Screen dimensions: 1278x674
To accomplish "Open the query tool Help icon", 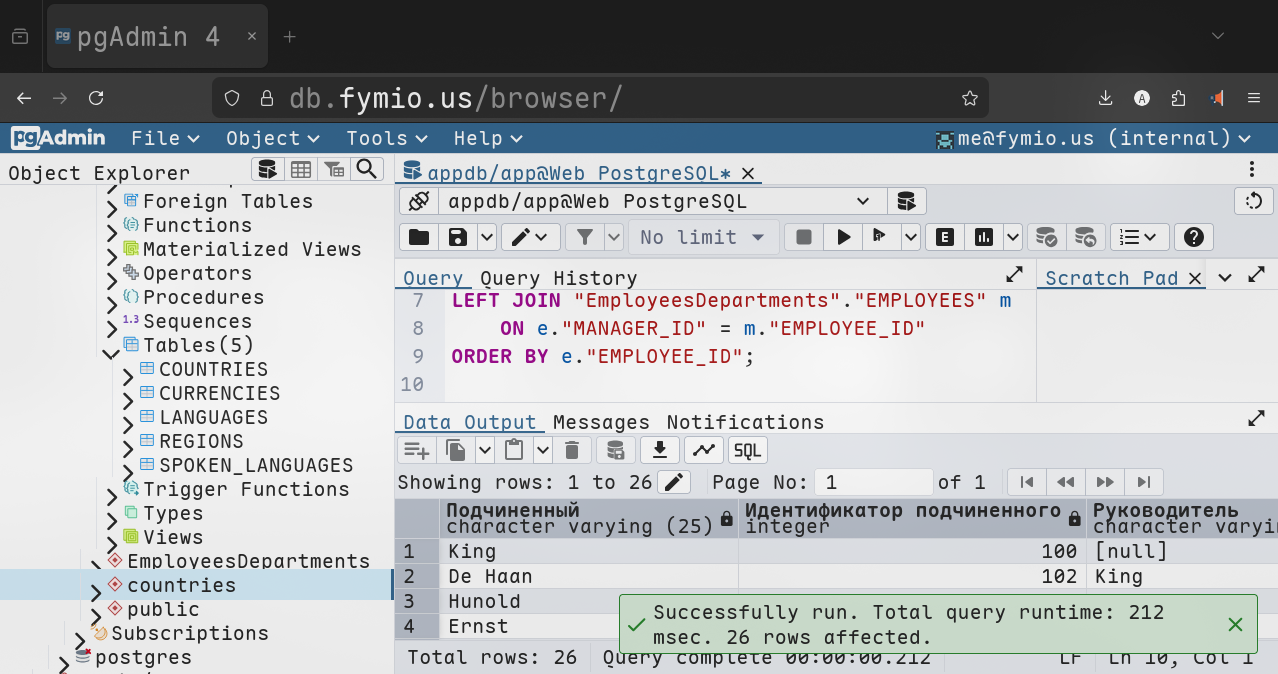I will pos(1192,237).
